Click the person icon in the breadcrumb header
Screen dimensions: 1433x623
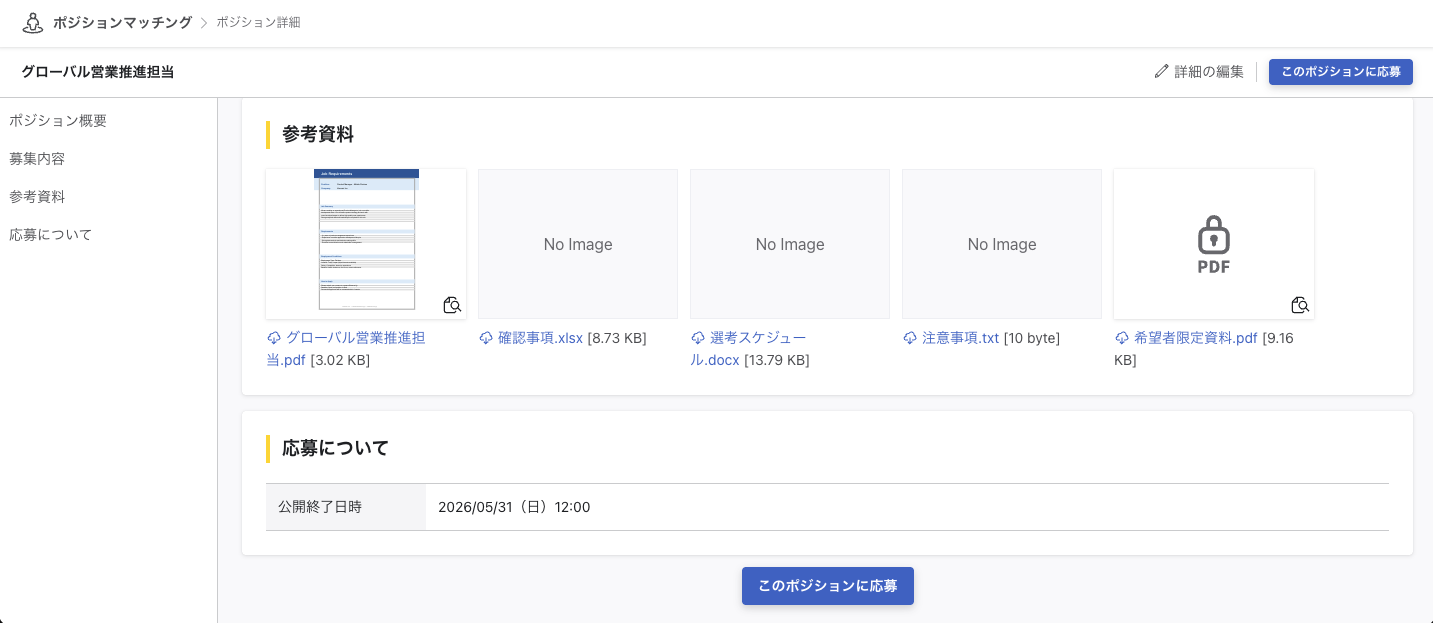pyautogui.click(x=33, y=20)
